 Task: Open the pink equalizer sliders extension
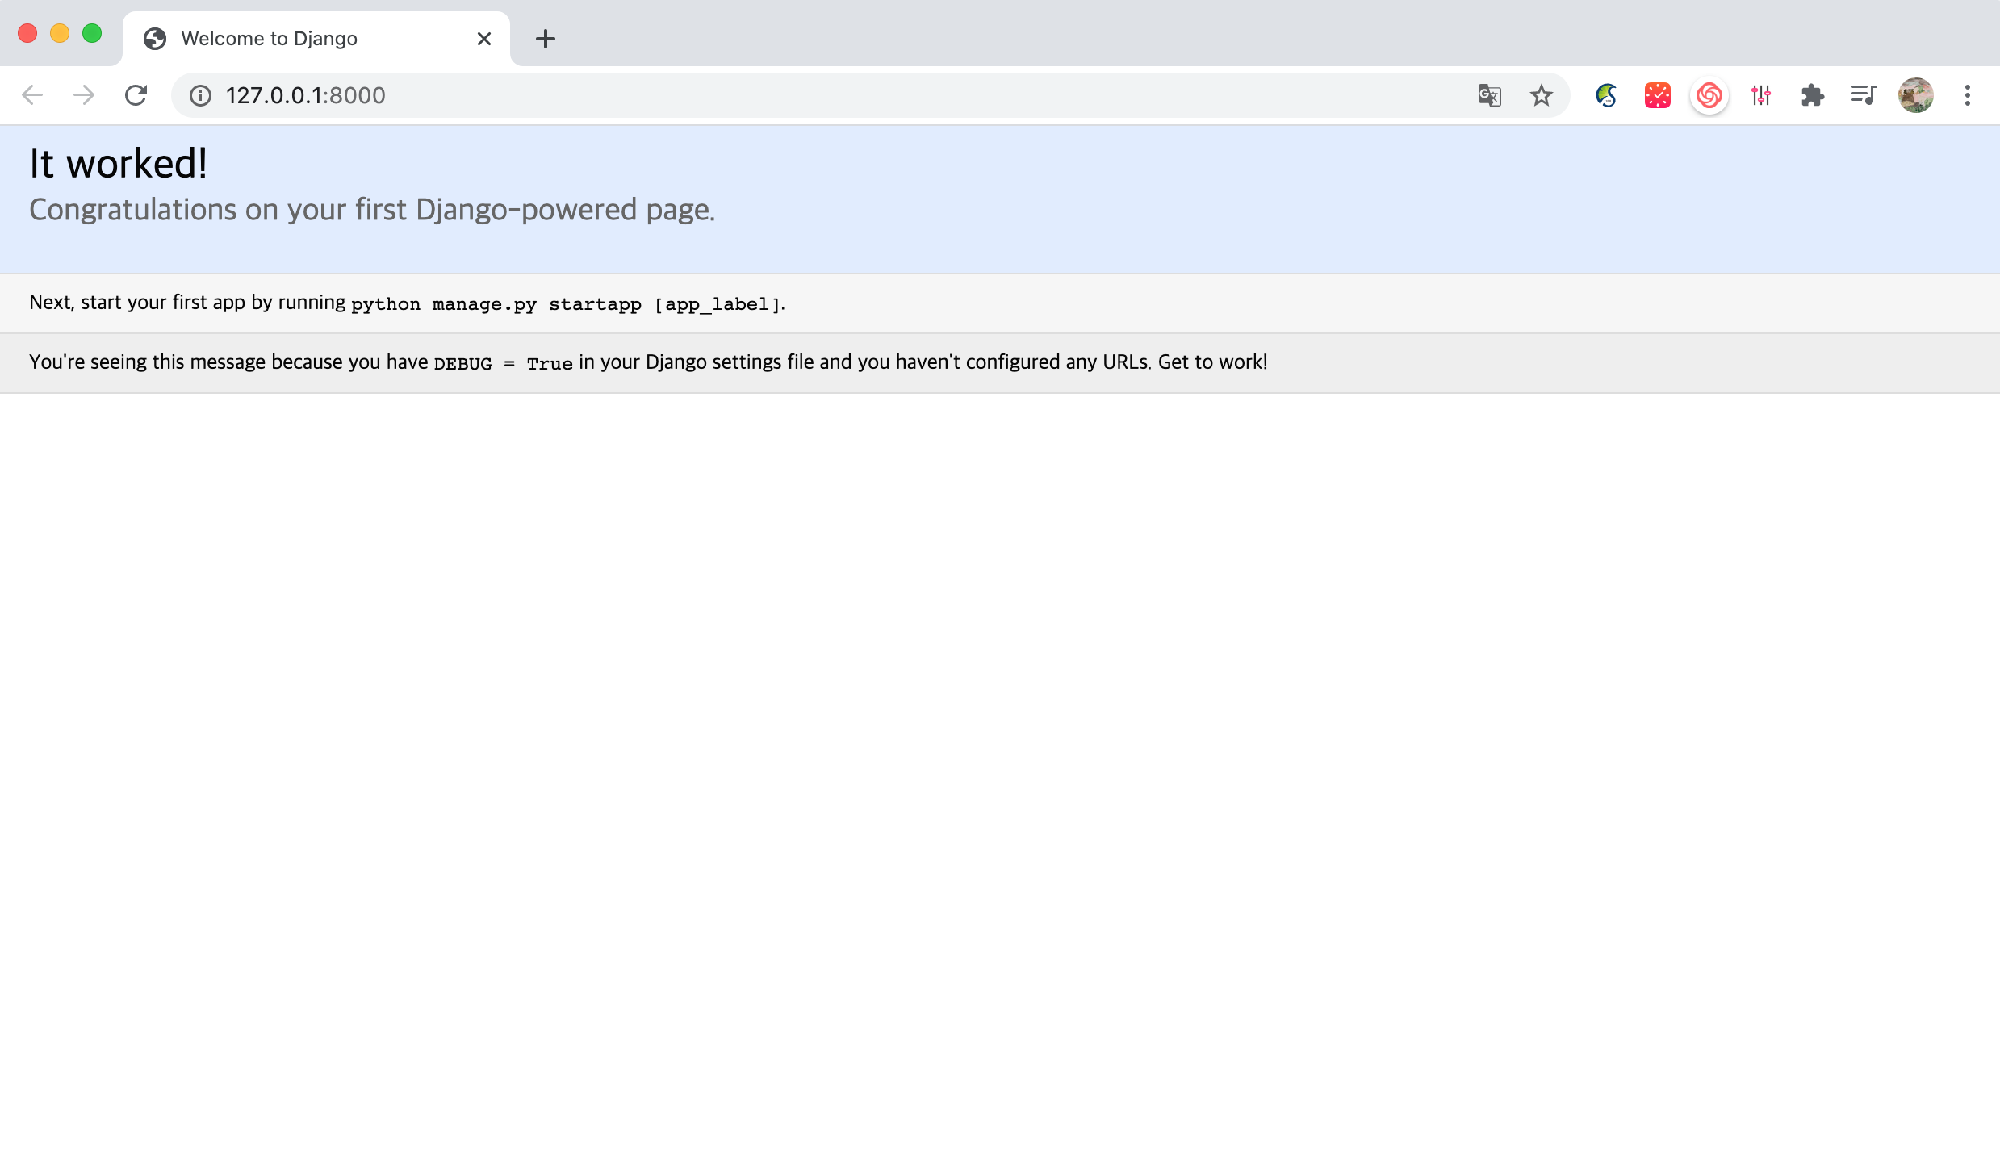click(1761, 95)
